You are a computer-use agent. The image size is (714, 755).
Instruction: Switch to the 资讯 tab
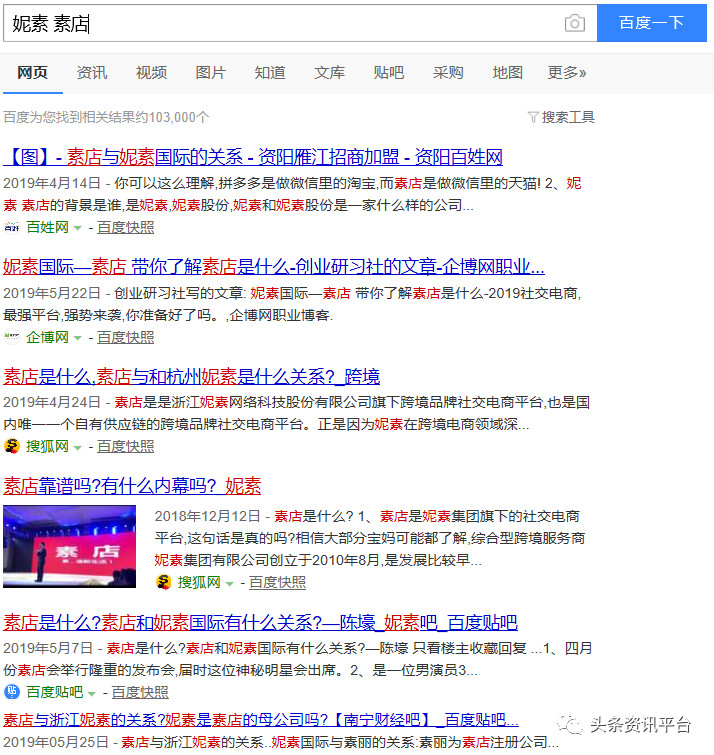click(92, 72)
